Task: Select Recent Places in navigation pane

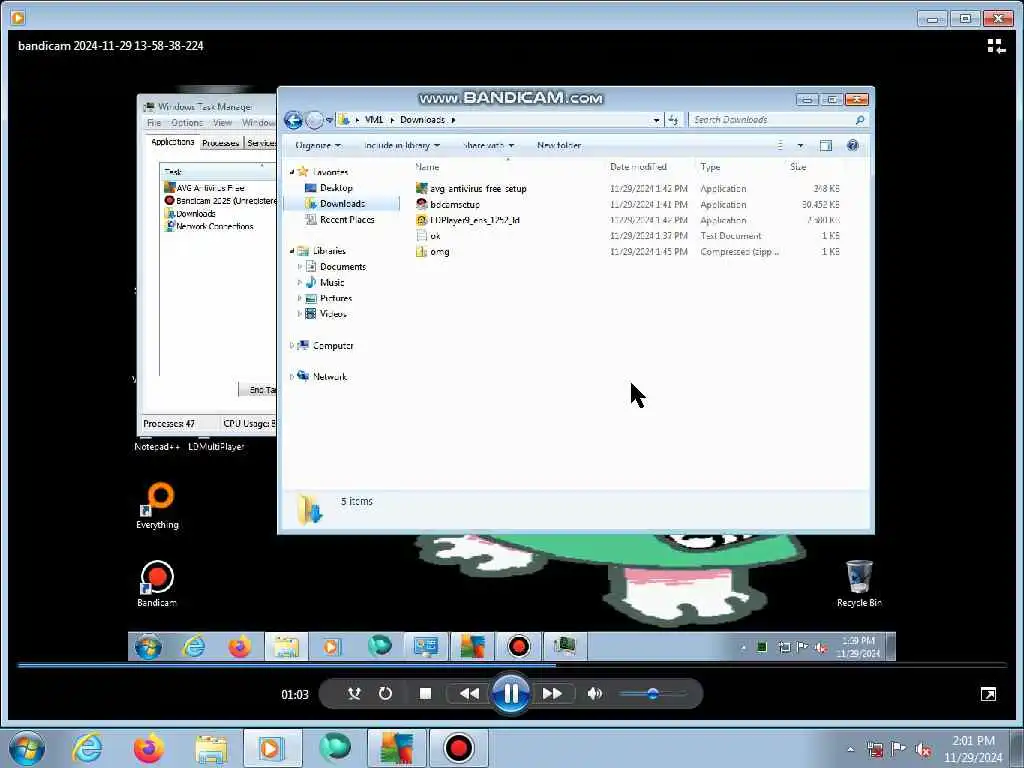Action: [347, 220]
